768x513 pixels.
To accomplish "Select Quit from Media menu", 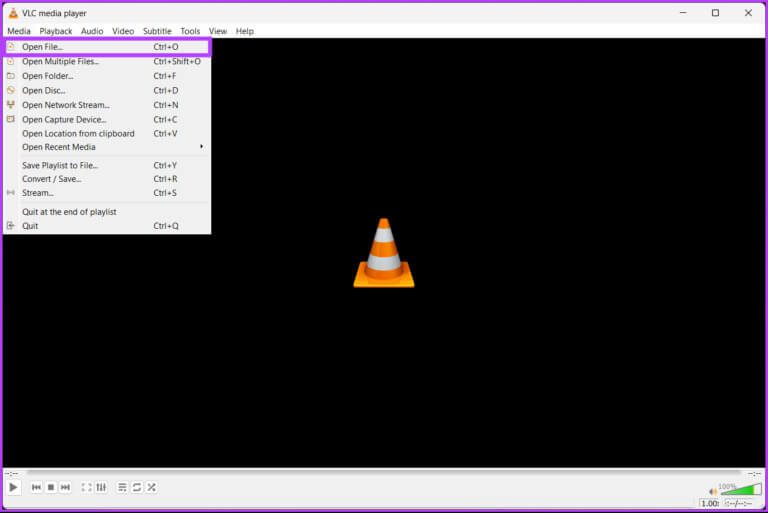I will pyautogui.click(x=30, y=226).
